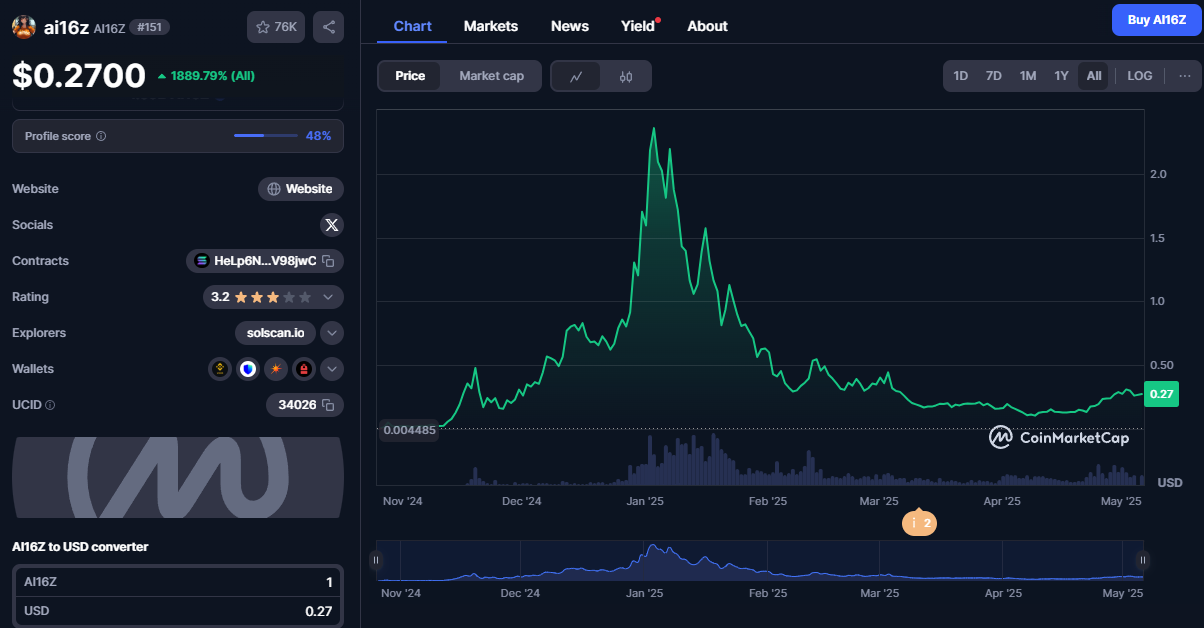Click the AI16Z to USD converter heading
This screenshot has height=628, width=1204.
[80, 547]
